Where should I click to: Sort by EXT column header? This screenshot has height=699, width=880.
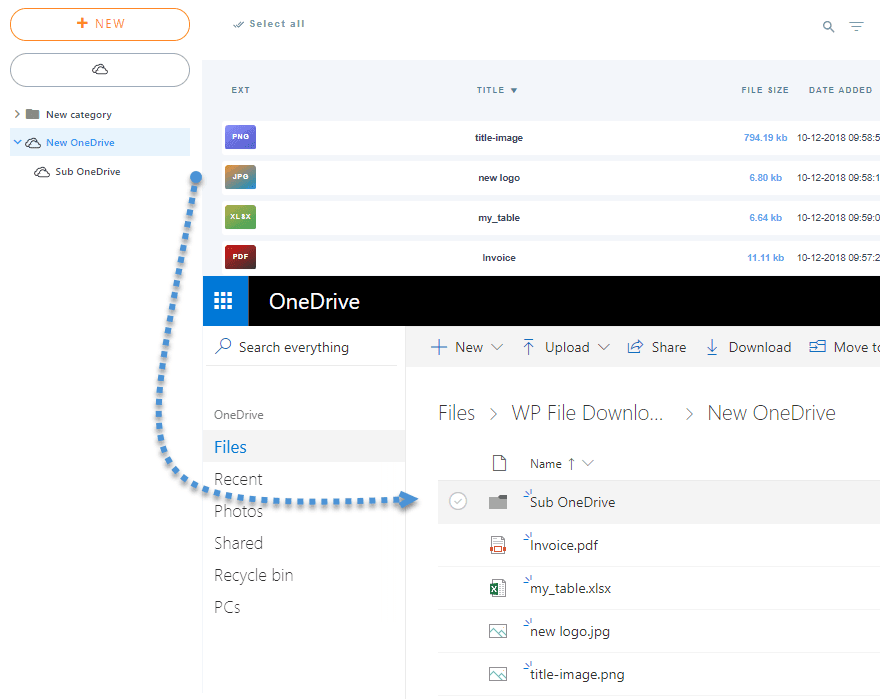point(241,90)
